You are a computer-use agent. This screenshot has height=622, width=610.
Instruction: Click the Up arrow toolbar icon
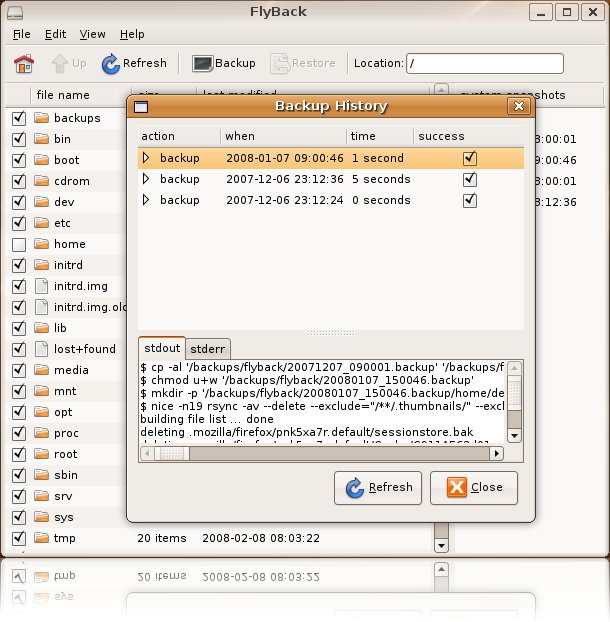60,63
